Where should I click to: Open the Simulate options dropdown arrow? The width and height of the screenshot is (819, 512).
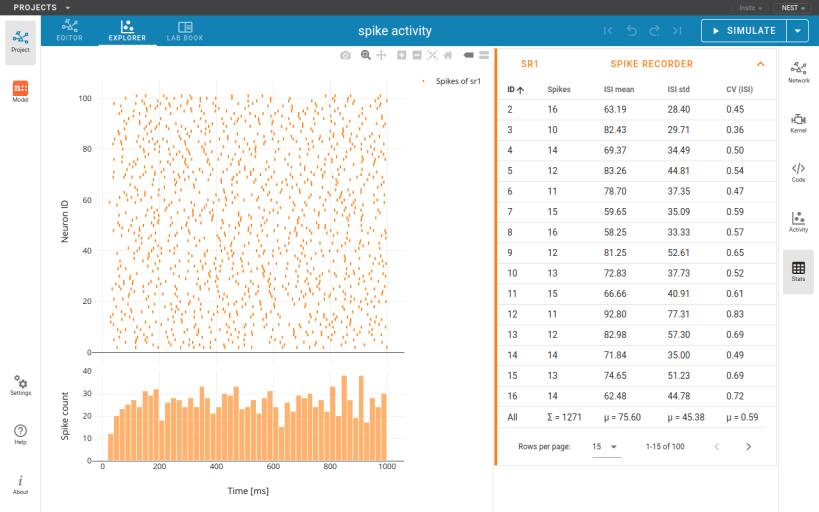798,31
